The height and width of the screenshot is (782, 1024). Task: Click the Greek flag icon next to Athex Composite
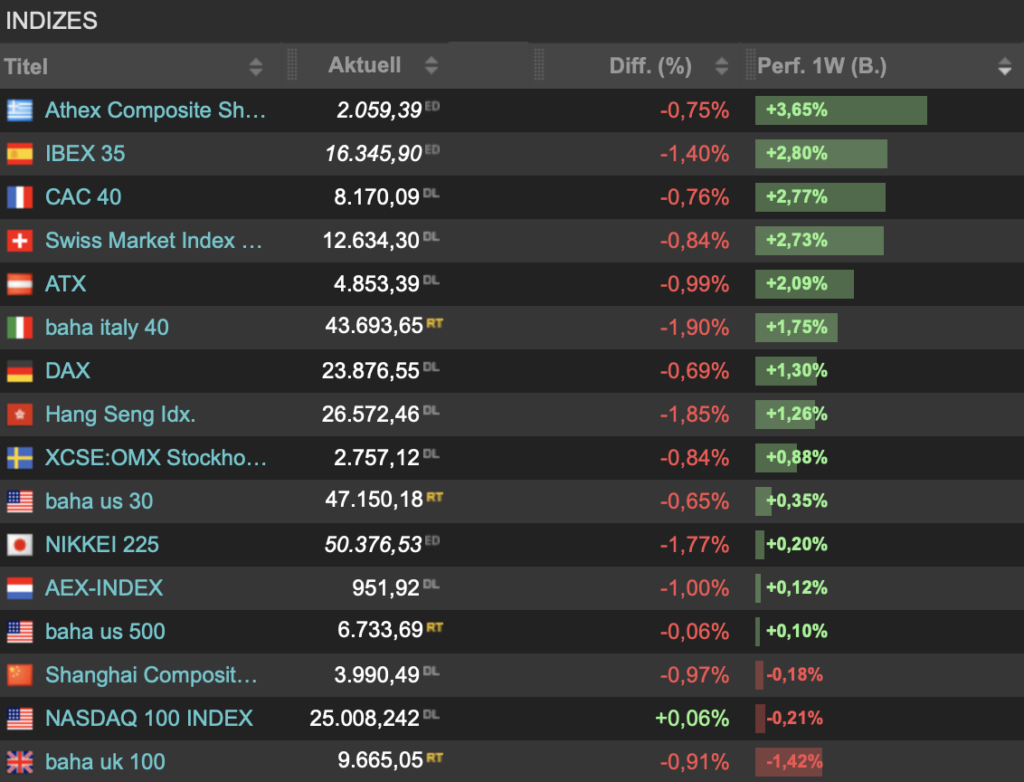(x=19, y=110)
